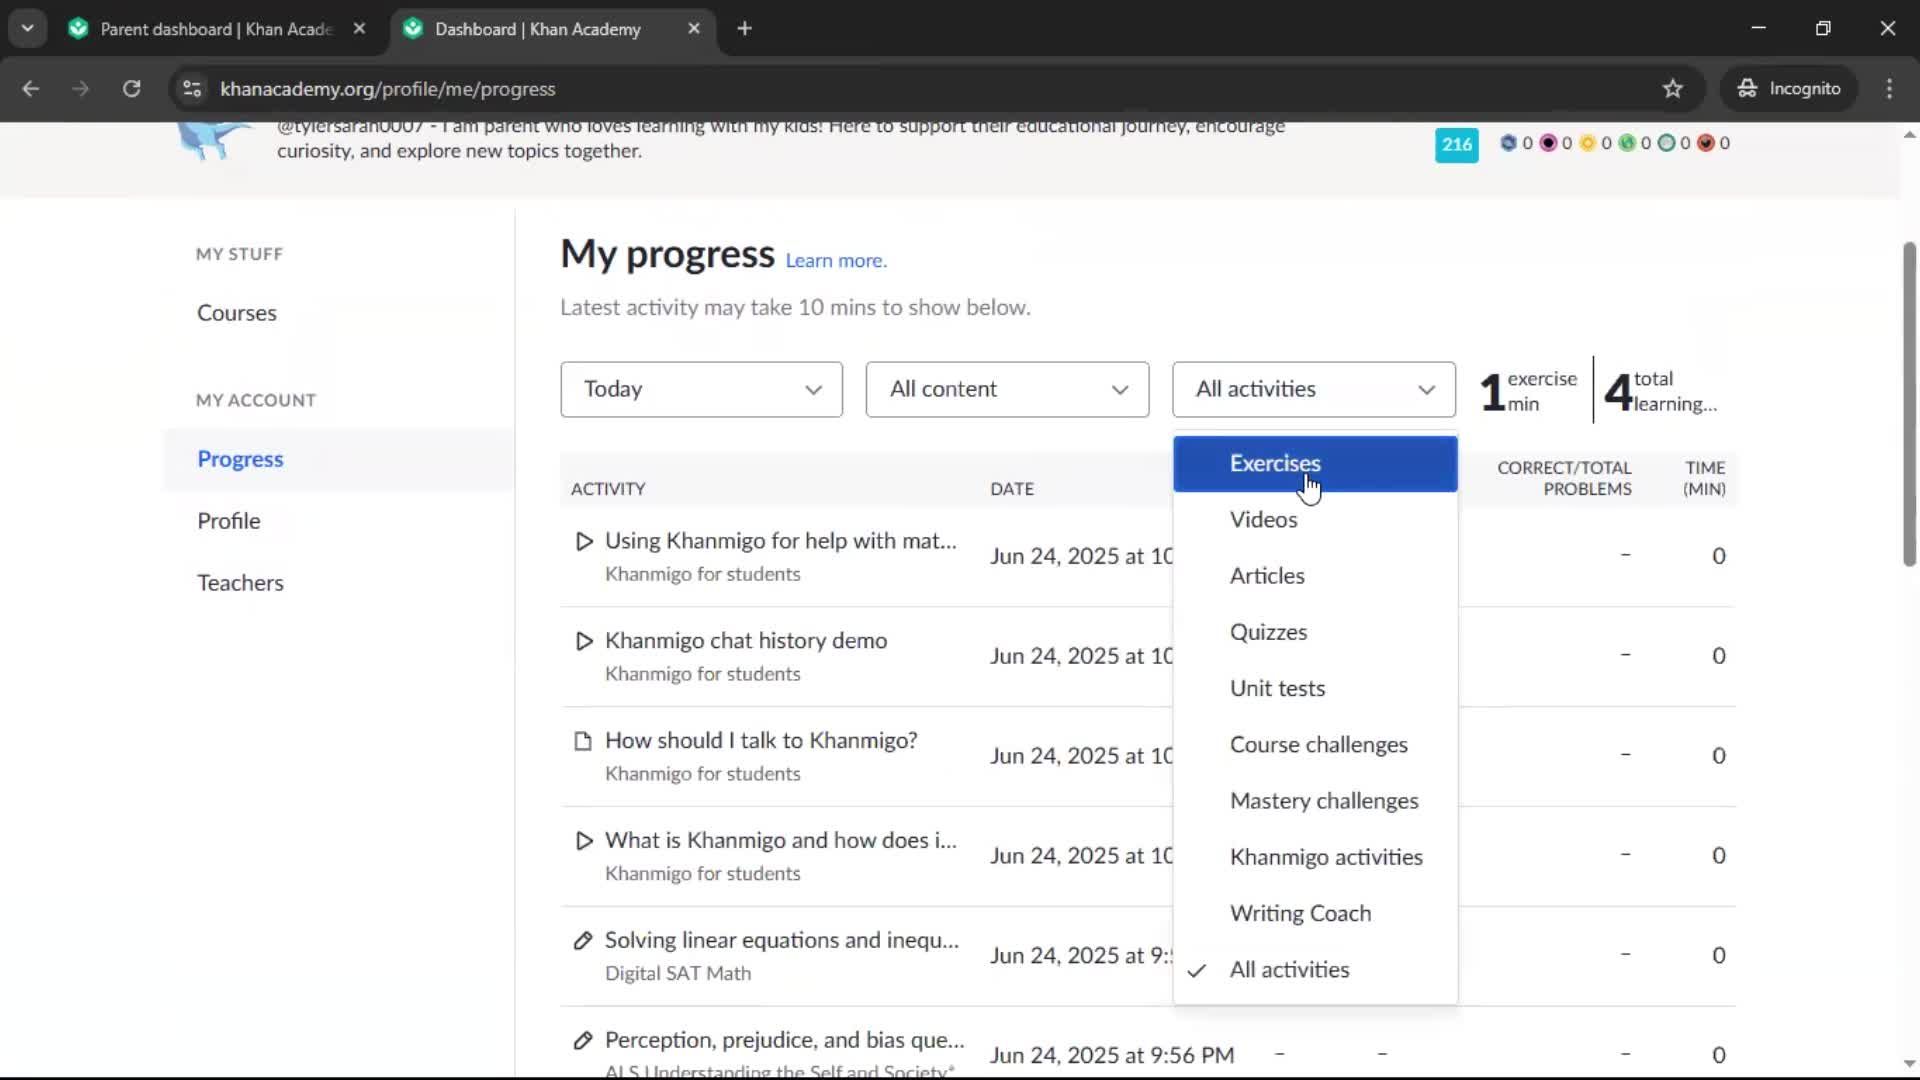
Task: Click the CORRECT/TOTAL PROBLEMS header
Action: [x=1564, y=478]
